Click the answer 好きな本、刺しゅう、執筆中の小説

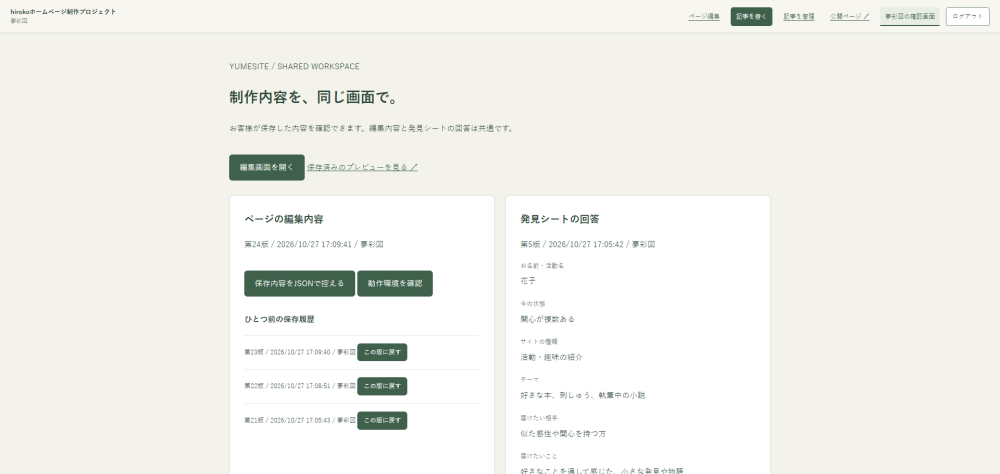pyautogui.click(x=583, y=396)
